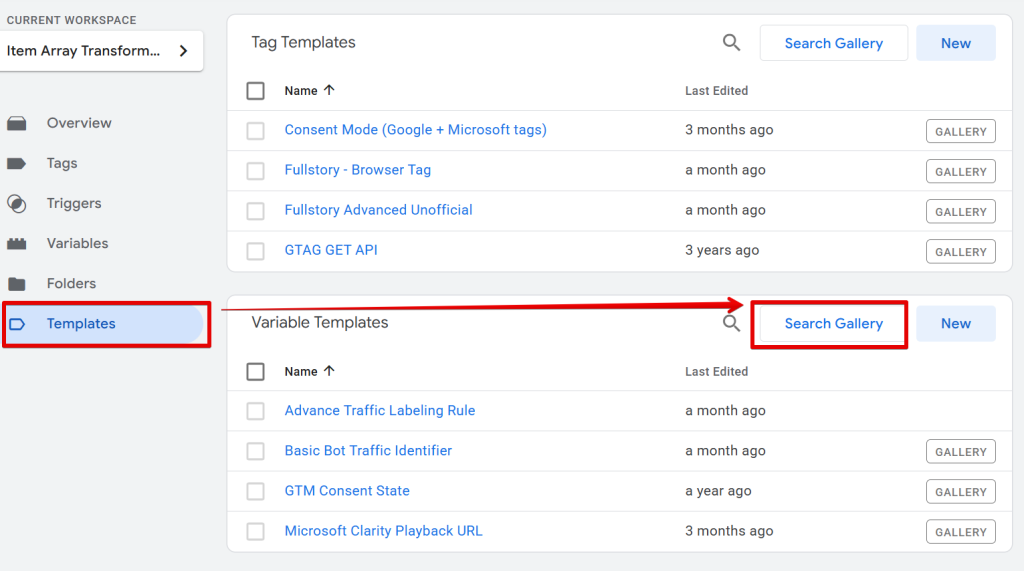1024x571 pixels.
Task: Sort Variable Templates by Name arrow
Action: [329, 371]
